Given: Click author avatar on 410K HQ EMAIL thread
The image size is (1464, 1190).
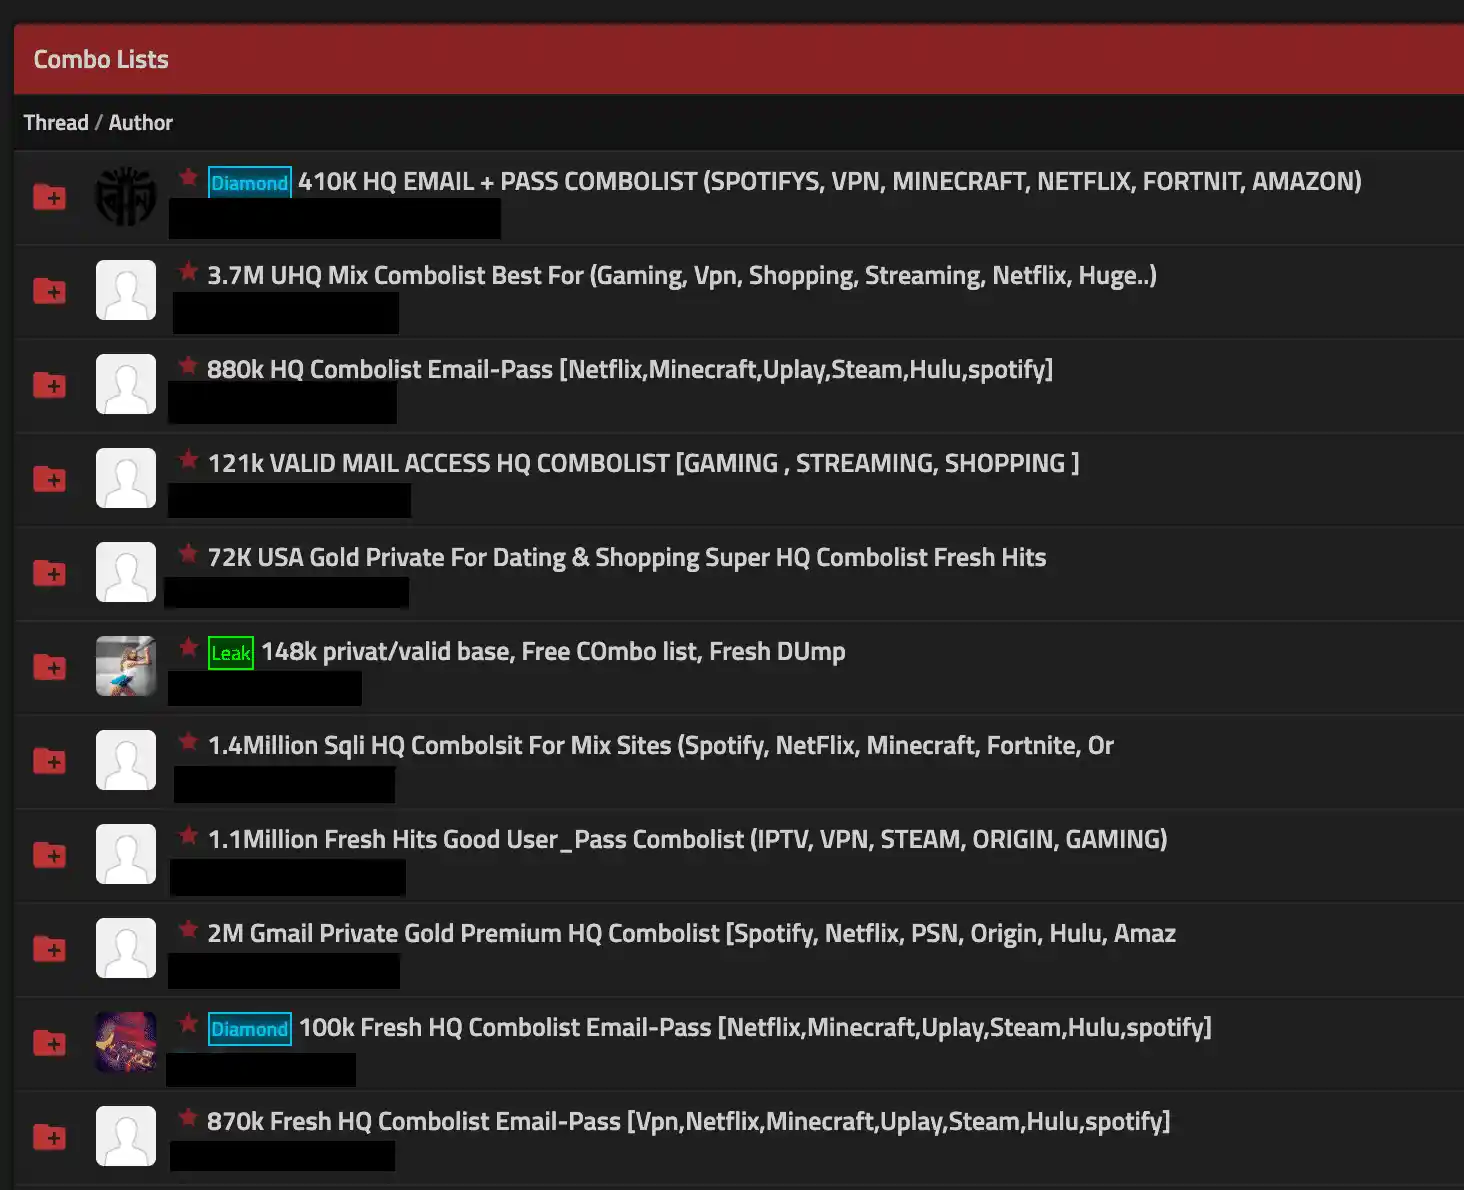Looking at the screenshot, I should pyautogui.click(x=126, y=196).
